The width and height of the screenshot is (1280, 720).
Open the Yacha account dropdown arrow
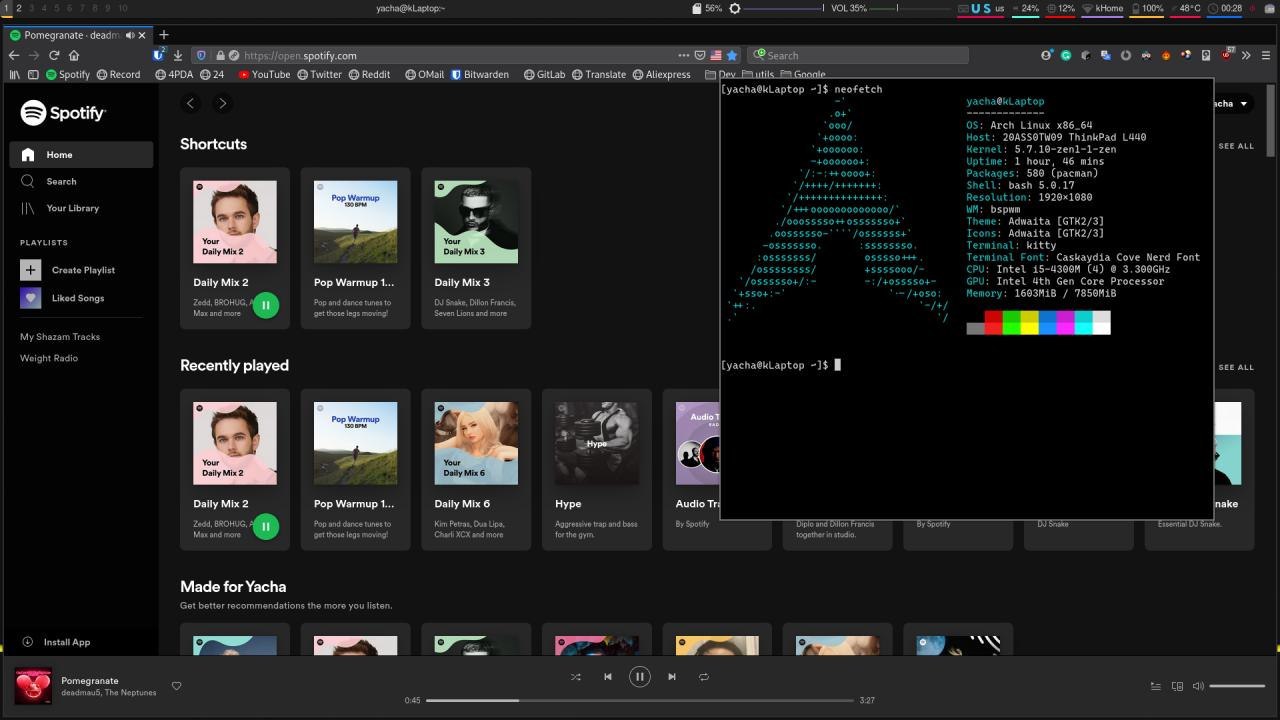[x=1244, y=104]
